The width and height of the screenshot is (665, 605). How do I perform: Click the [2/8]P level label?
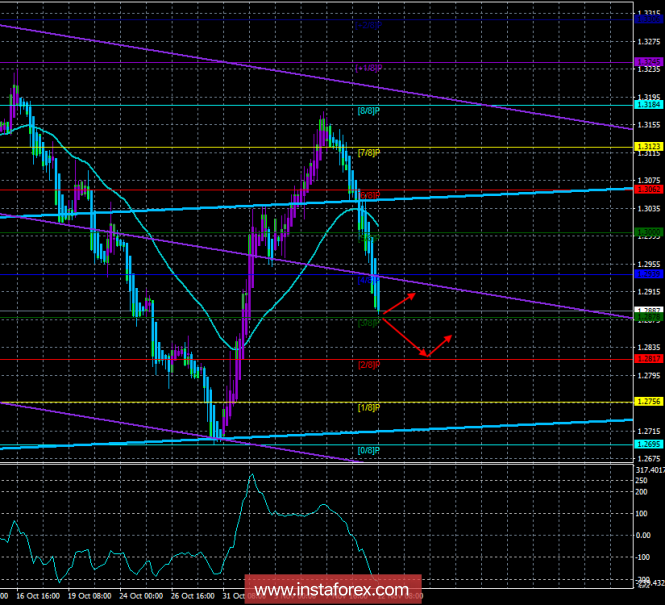click(369, 365)
